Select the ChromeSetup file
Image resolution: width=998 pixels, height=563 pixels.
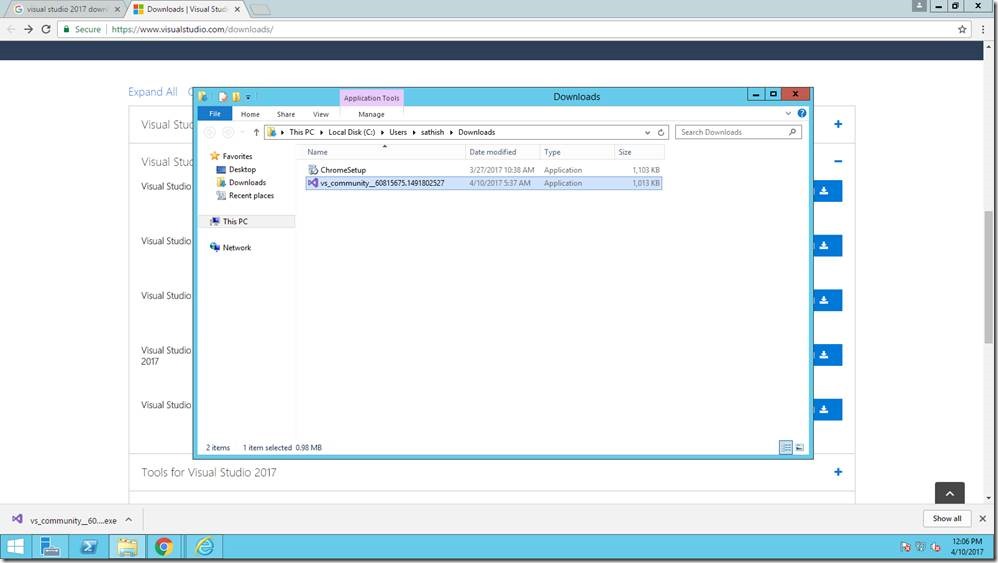pyautogui.click(x=484, y=170)
